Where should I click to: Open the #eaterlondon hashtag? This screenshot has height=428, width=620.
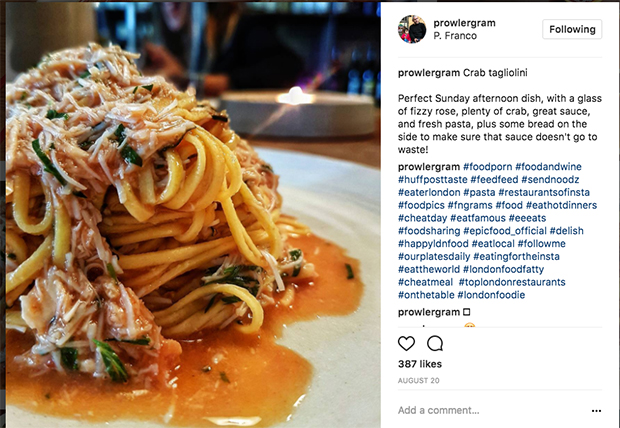[x=429, y=192]
